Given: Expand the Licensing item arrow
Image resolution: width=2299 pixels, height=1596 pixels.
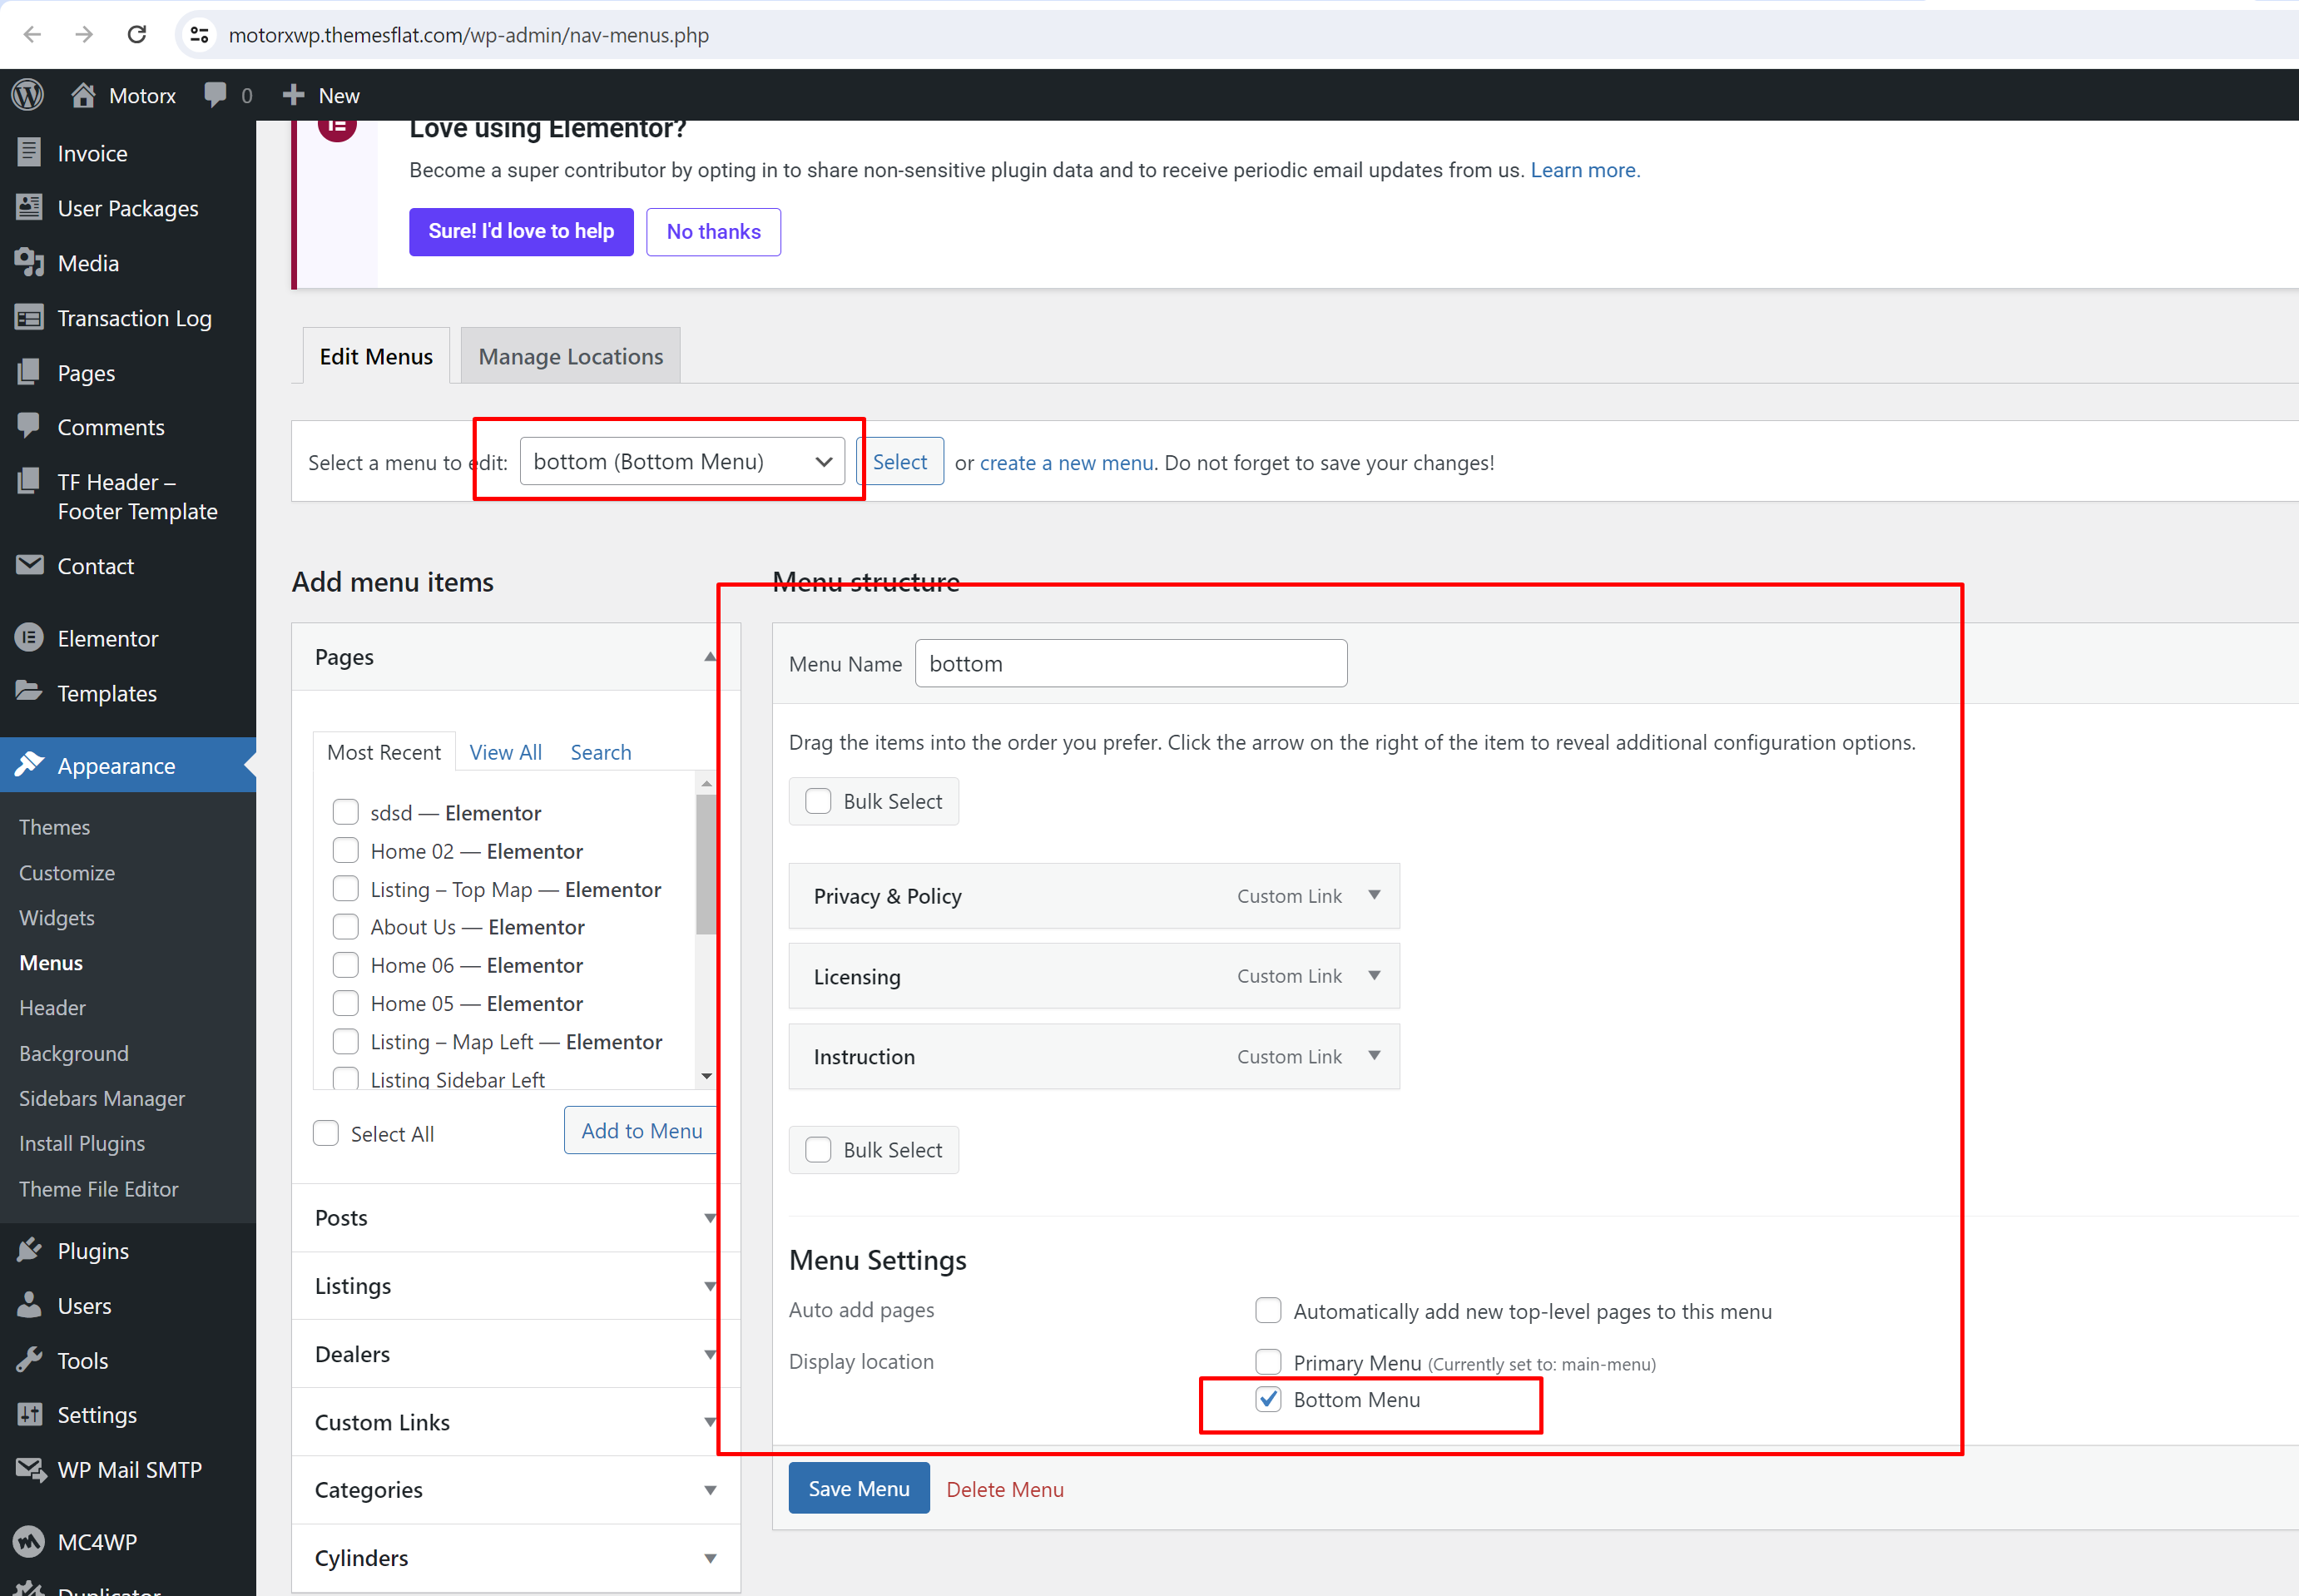Looking at the screenshot, I should 1375,975.
